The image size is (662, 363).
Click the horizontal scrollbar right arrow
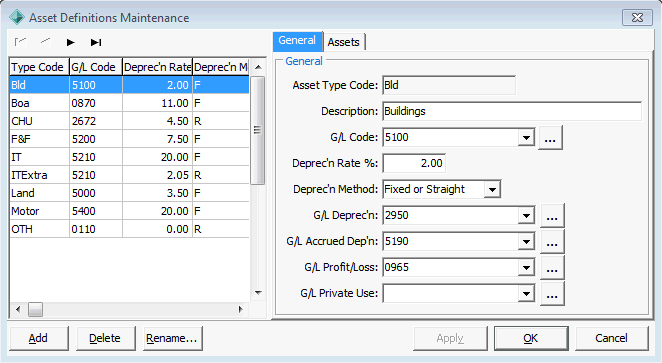[x=241, y=309]
